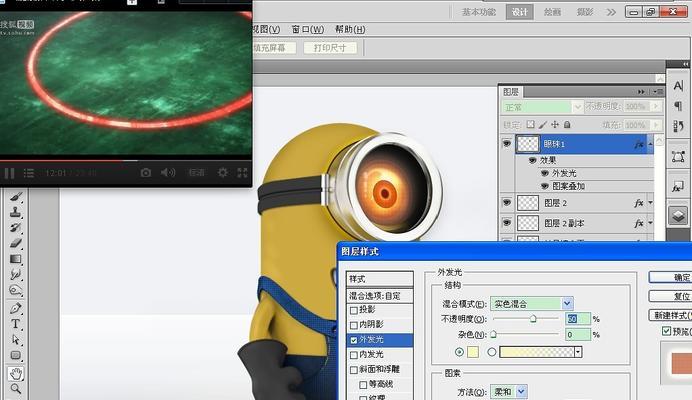Open the 混合模式 dropdown (实色混合)
Screen dimensions: 692x400
pyautogui.click(x=567, y=303)
